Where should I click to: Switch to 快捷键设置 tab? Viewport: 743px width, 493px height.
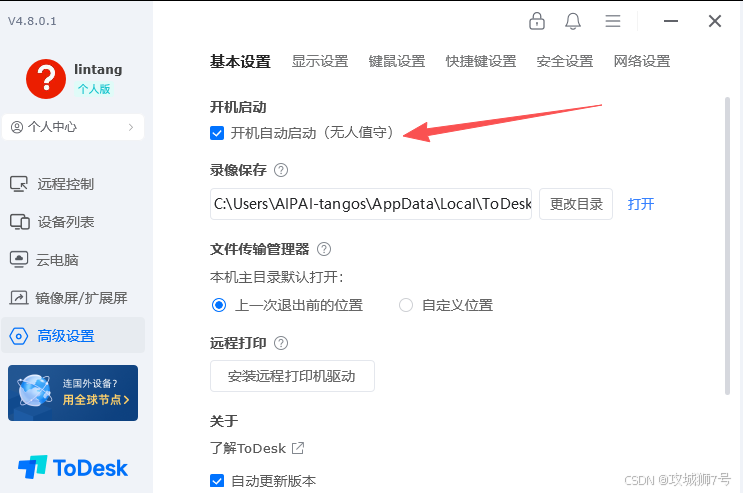tap(481, 61)
